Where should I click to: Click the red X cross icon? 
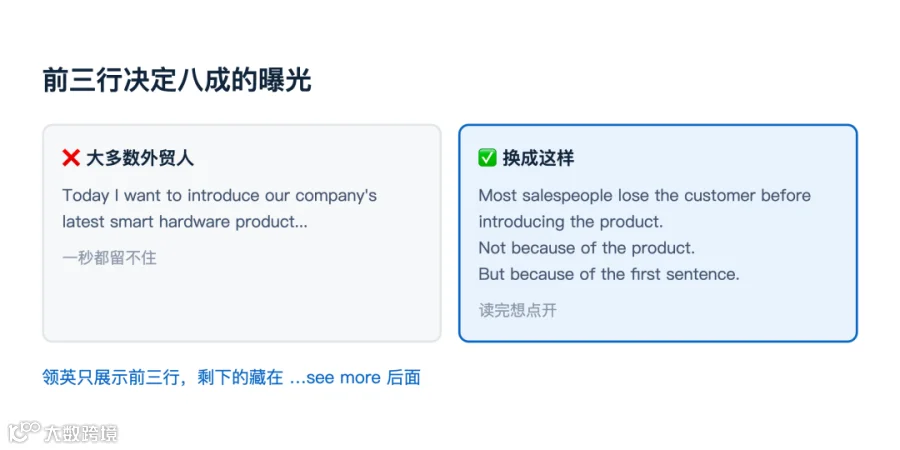tap(71, 158)
